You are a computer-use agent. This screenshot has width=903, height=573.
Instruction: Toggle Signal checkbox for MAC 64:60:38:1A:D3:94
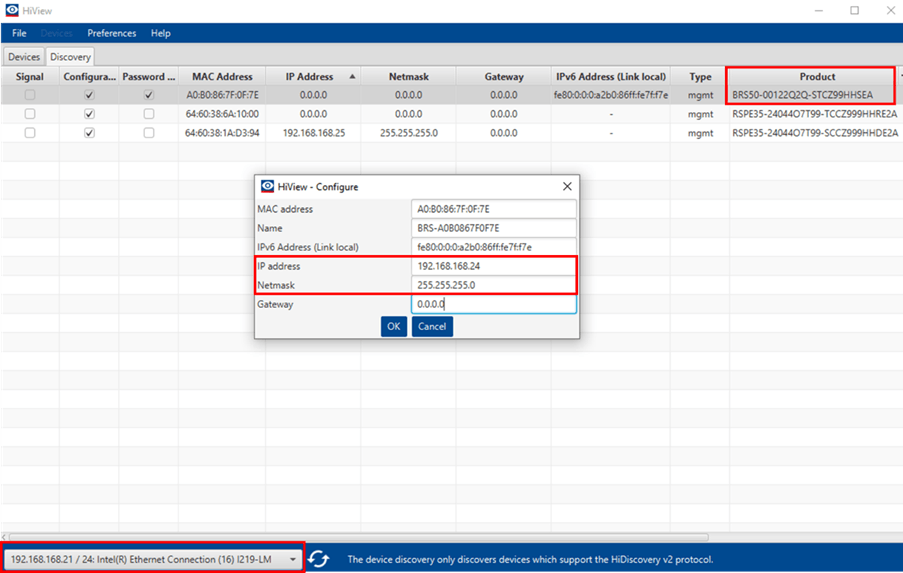point(30,133)
